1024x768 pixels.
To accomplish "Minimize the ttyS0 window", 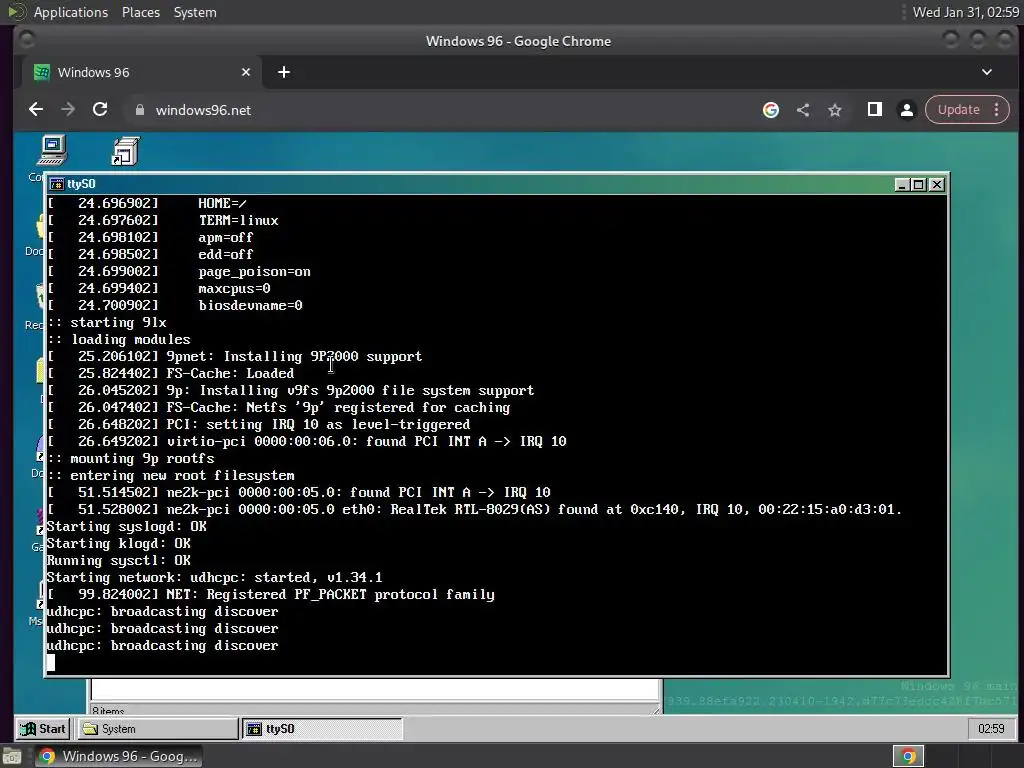I will (x=902, y=185).
